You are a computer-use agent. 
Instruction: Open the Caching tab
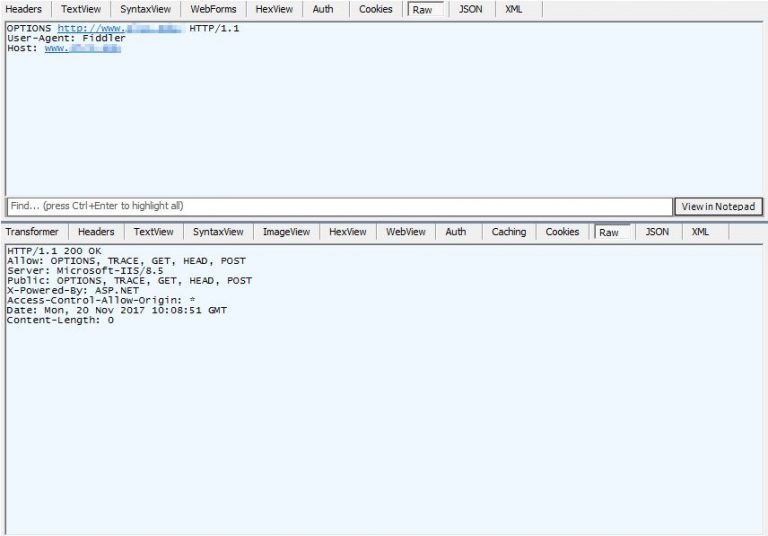click(x=508, y=232)
